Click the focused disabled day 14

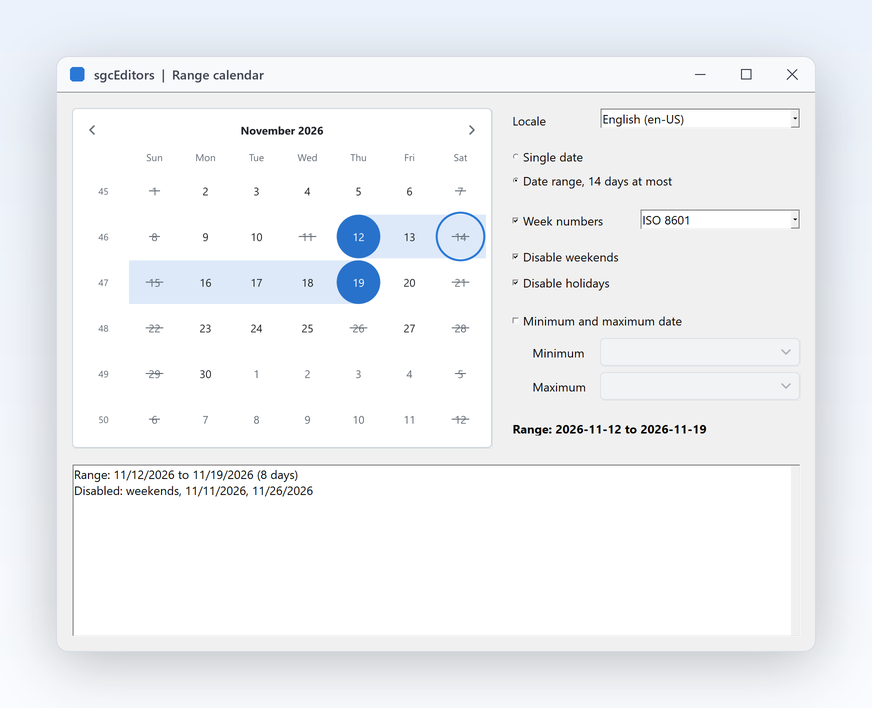pyautogui.click(x=460, y=237)
